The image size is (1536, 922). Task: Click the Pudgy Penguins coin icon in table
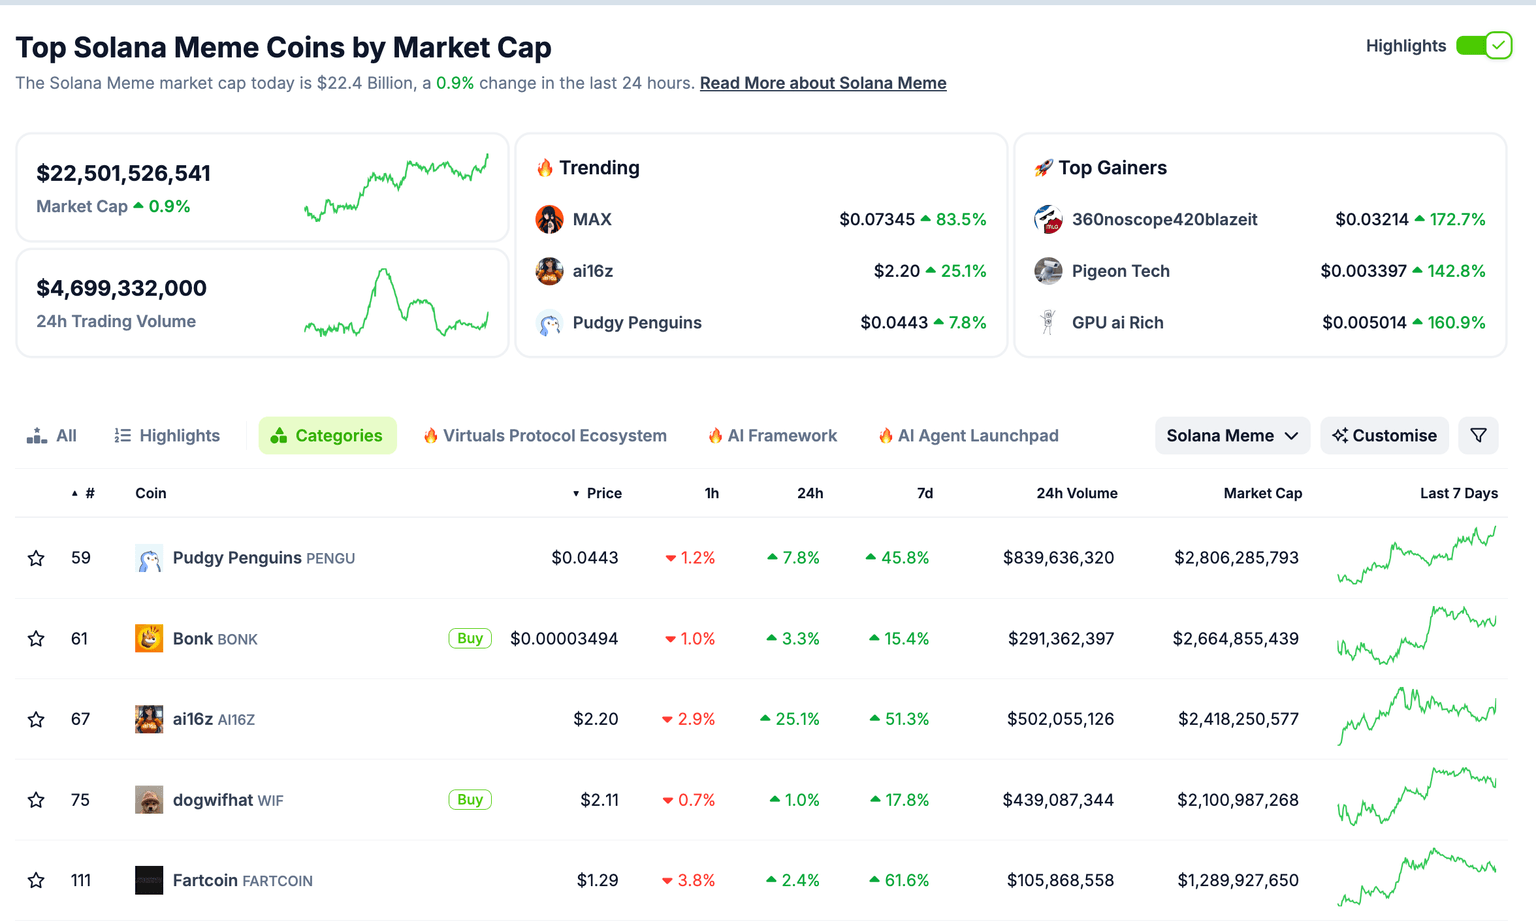pyautogui.click(x=149, y=558)
